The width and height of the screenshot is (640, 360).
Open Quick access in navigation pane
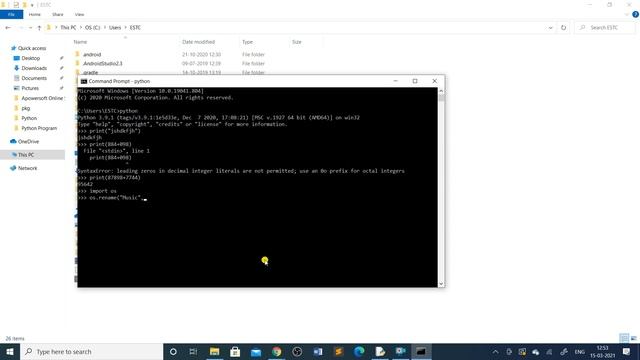[x=32, y=48]
